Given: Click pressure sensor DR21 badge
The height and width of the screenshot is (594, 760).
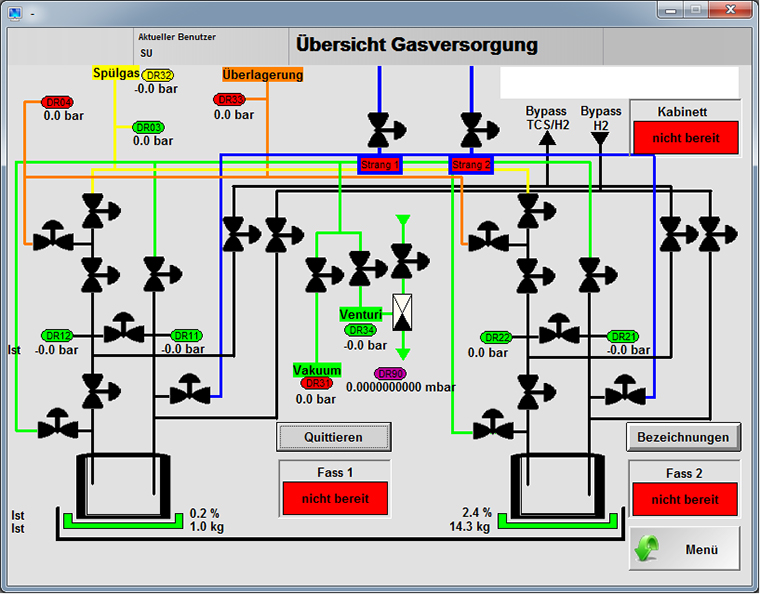Looking at the screenshot, I should 623,336.
